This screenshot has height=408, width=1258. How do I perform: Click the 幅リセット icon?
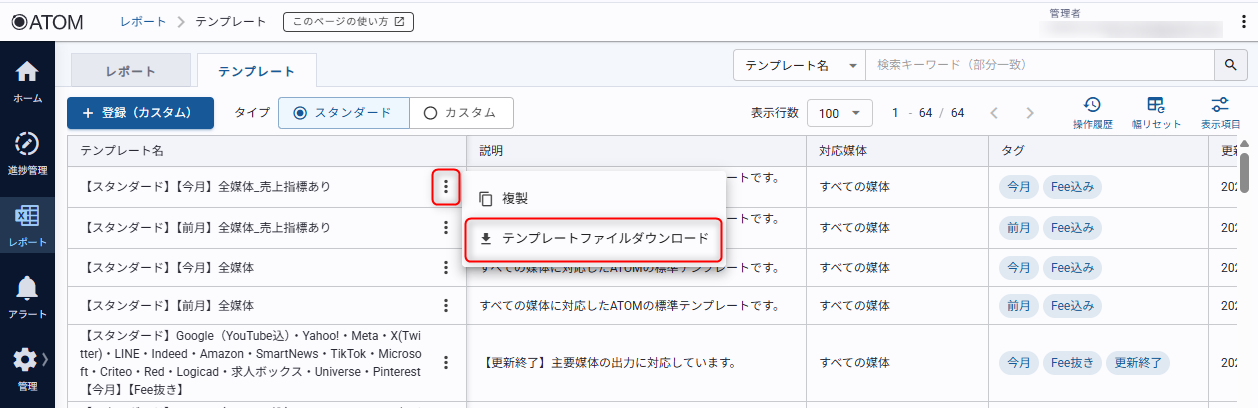pyautogui.click(x=1156, y=112)
